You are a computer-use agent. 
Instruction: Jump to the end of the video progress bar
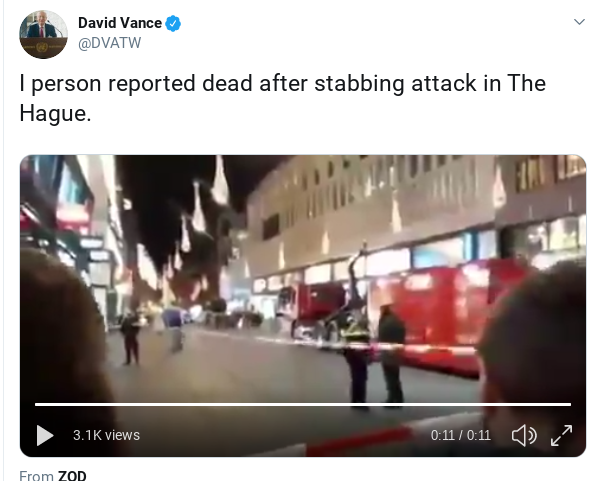570,405
